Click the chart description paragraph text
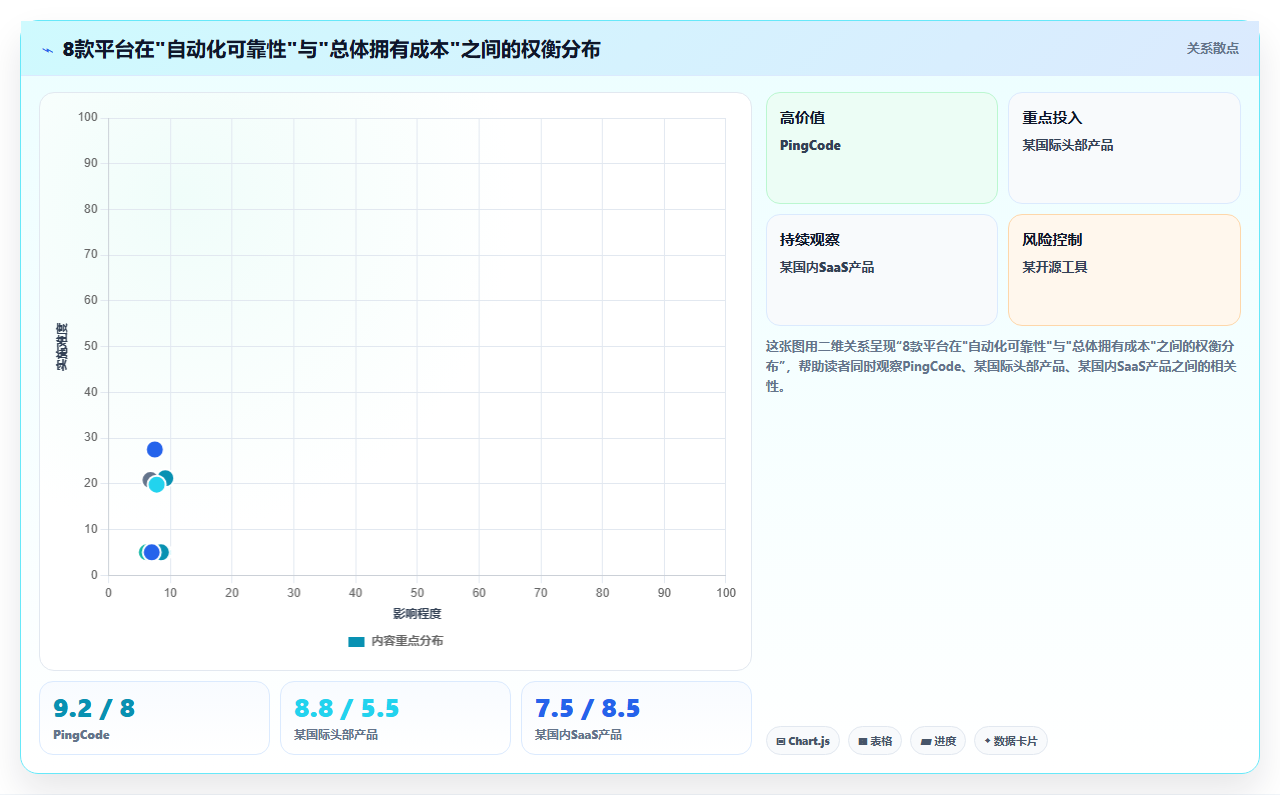The width and height of the screenshot is (1280, 795). (1002, 366)
